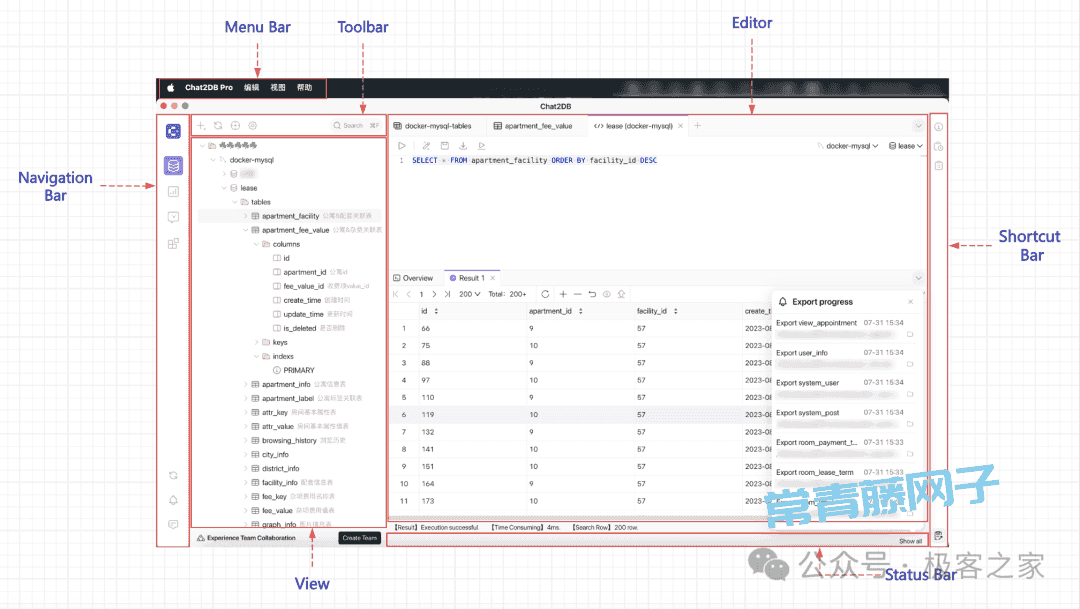Add a row with the result plus icon
The image size is (1080, 609).
[x=563, y=294]
